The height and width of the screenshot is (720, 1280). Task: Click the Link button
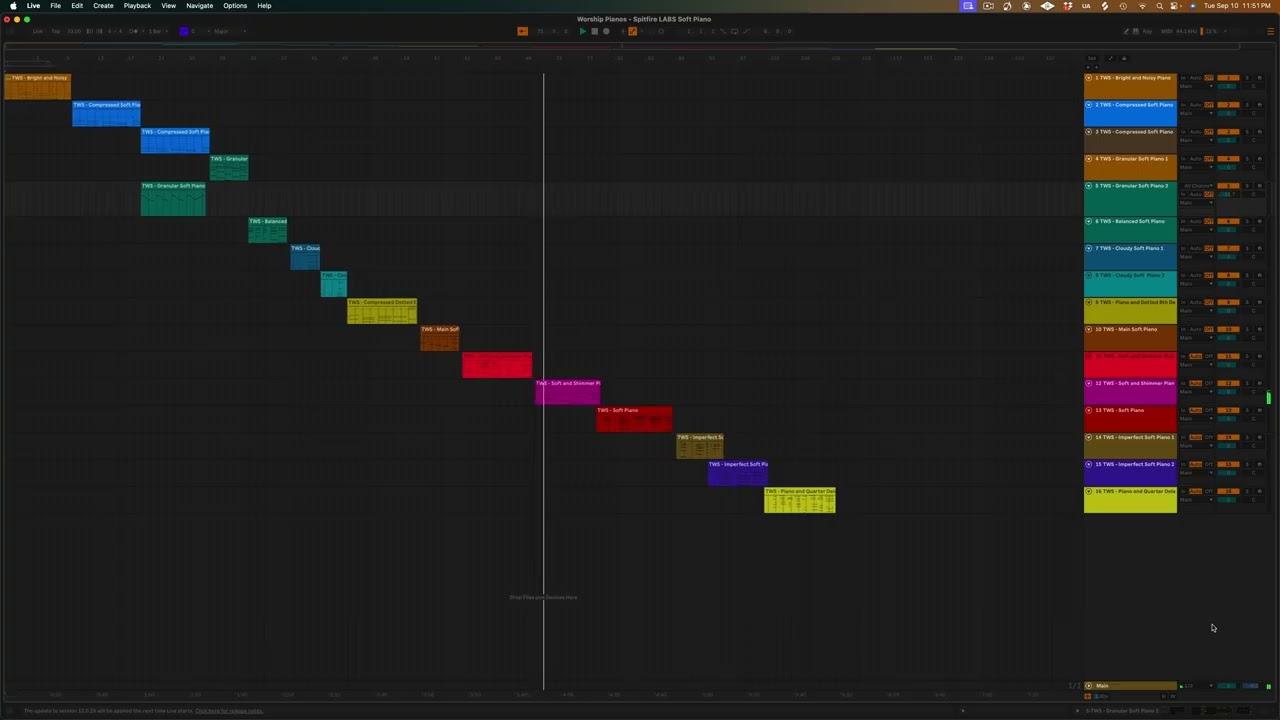37,31
